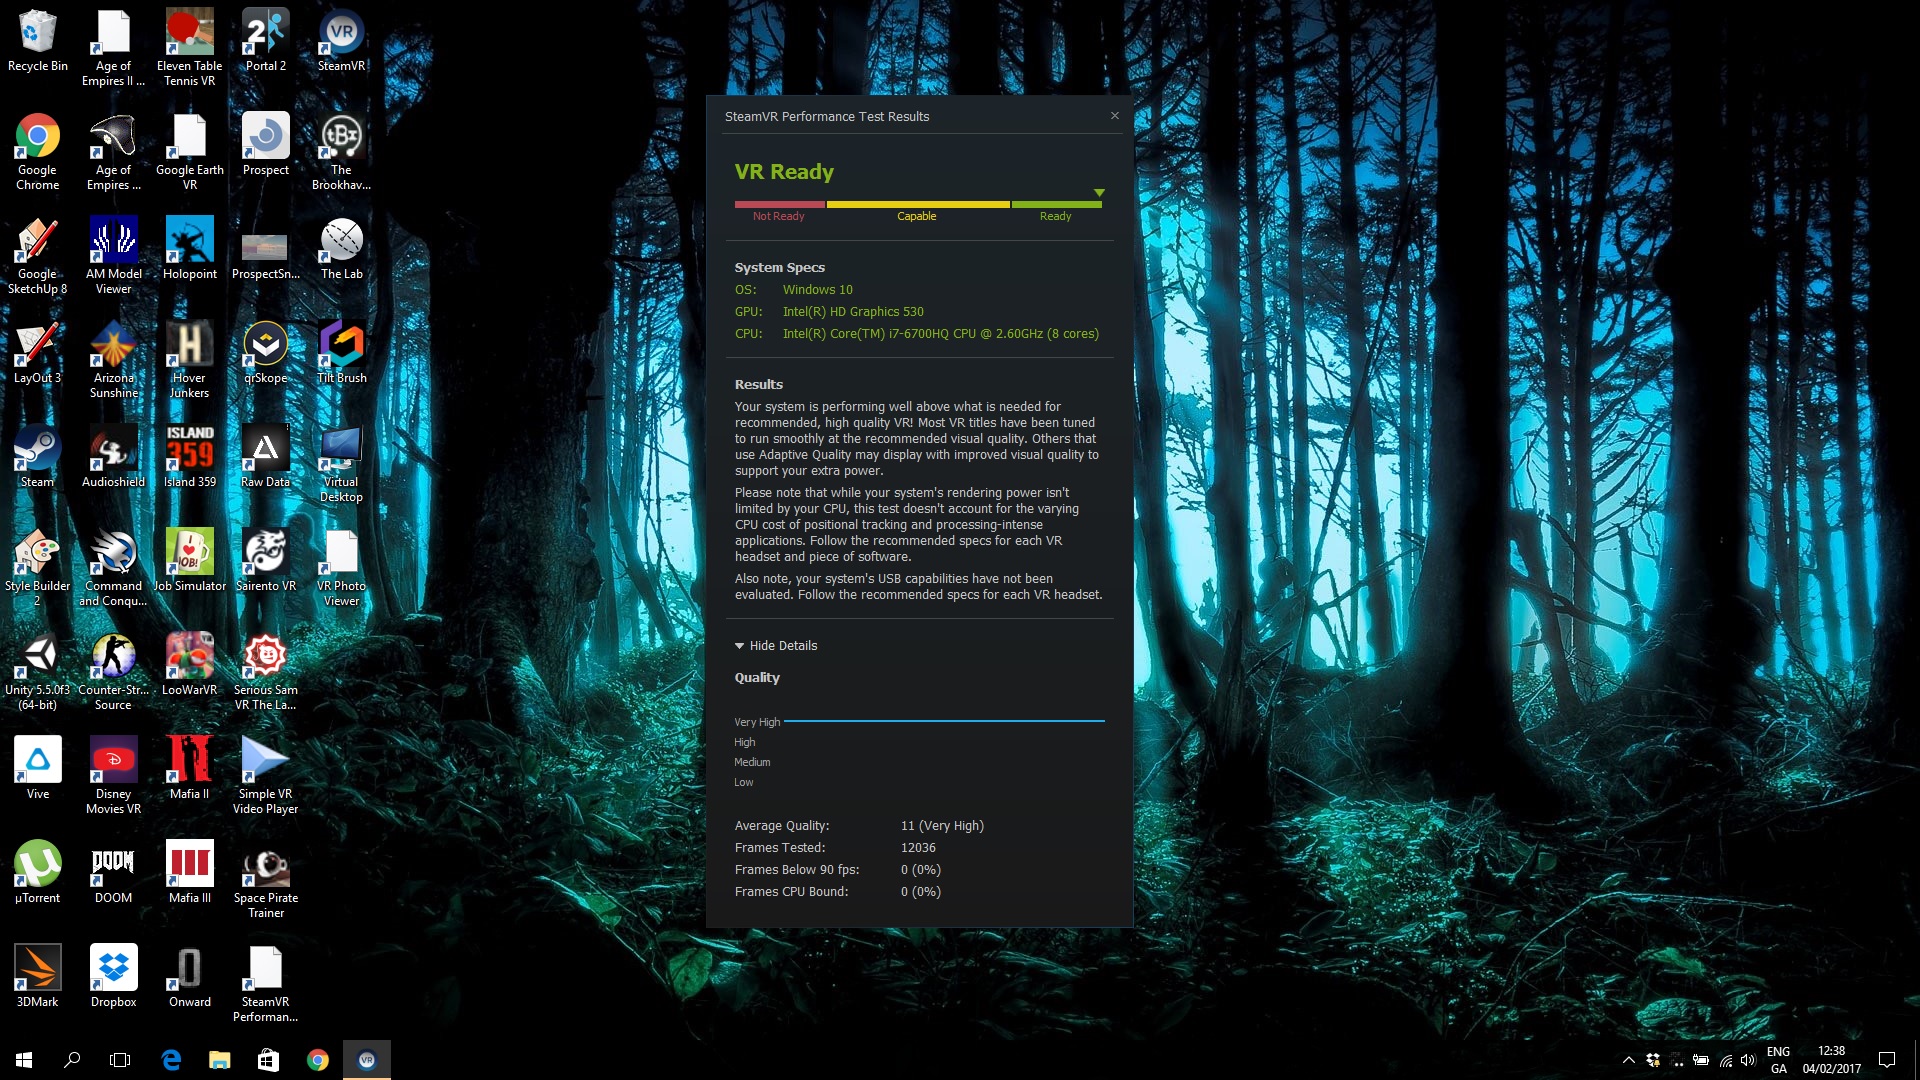Open the AM Model Viewer icon
This screenshot has width=1920, height=1080.
point(114,256)
